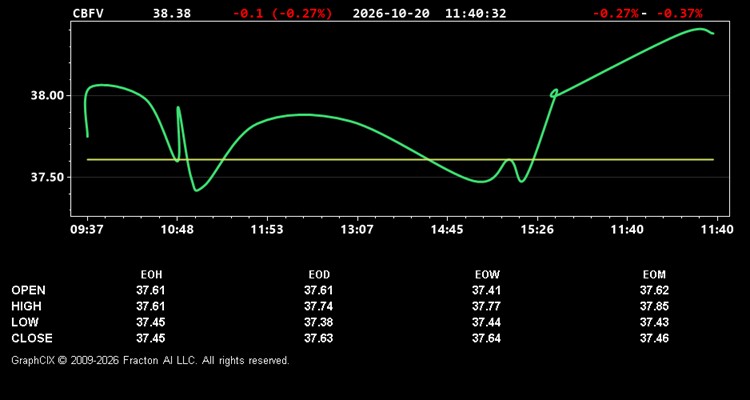Select the EOM HIGH value 37.85

click(654, 306)
